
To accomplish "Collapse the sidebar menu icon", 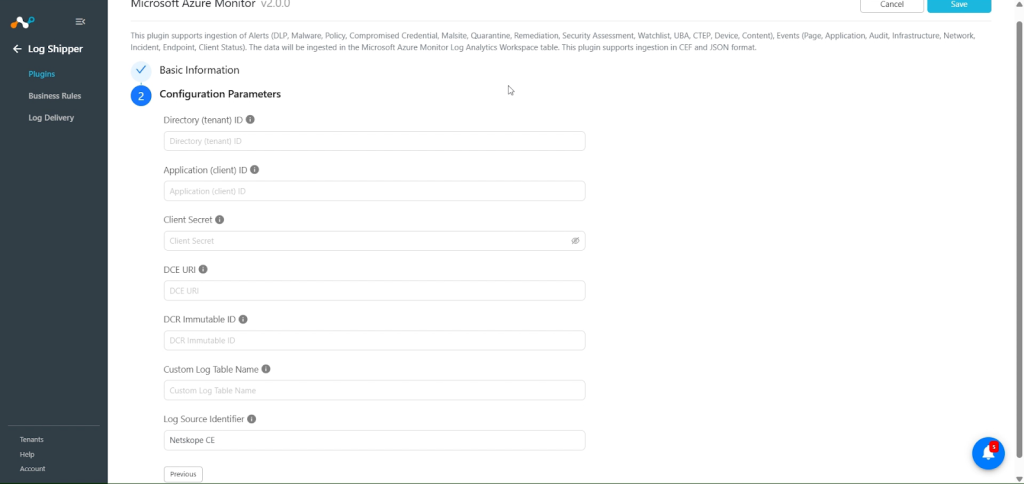I will (x=80, y=22).
